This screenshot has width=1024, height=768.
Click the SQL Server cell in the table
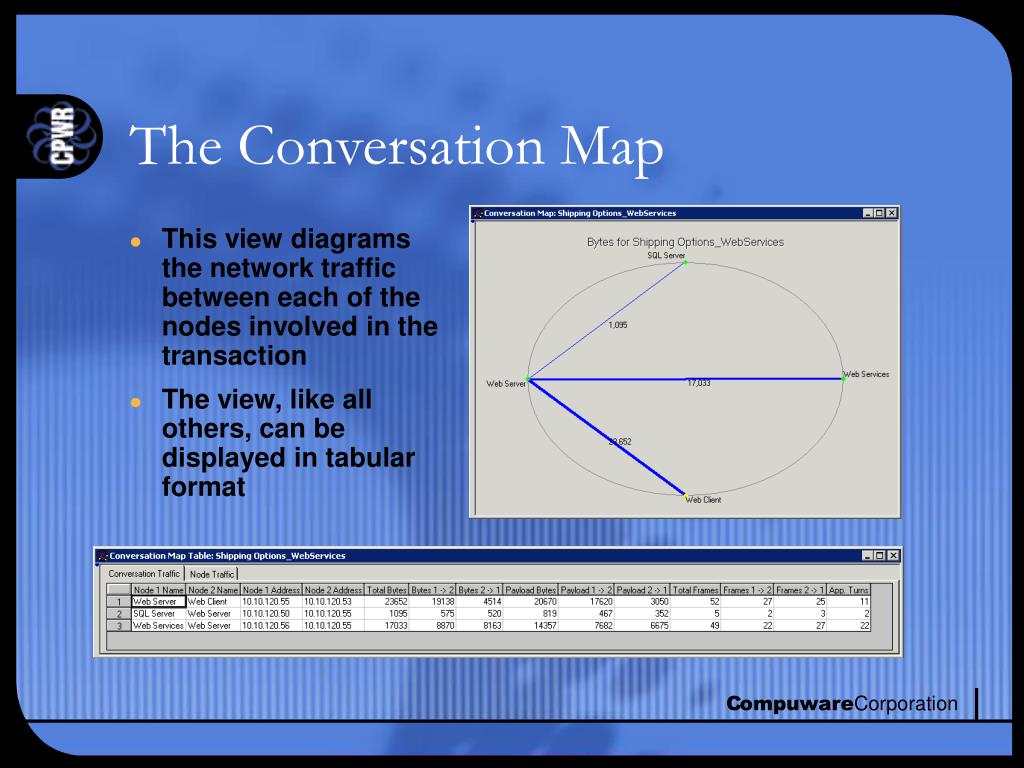tap(159, 613)
